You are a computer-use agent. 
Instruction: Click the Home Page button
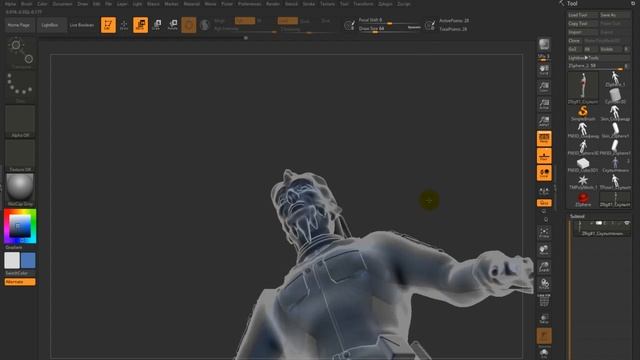pyautogui.click(x=19, y=25)
